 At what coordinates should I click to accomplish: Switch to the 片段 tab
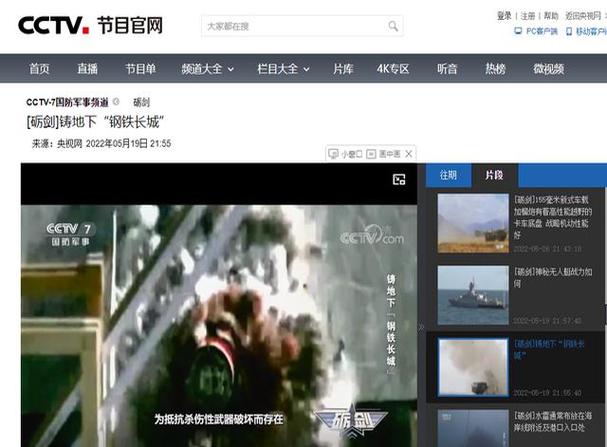tap(494, 175)
